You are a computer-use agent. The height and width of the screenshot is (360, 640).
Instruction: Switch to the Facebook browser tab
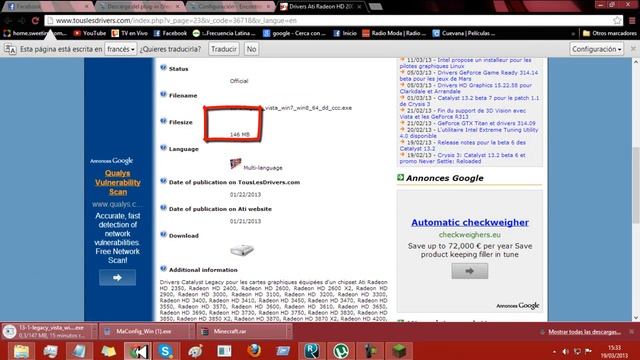47,7
